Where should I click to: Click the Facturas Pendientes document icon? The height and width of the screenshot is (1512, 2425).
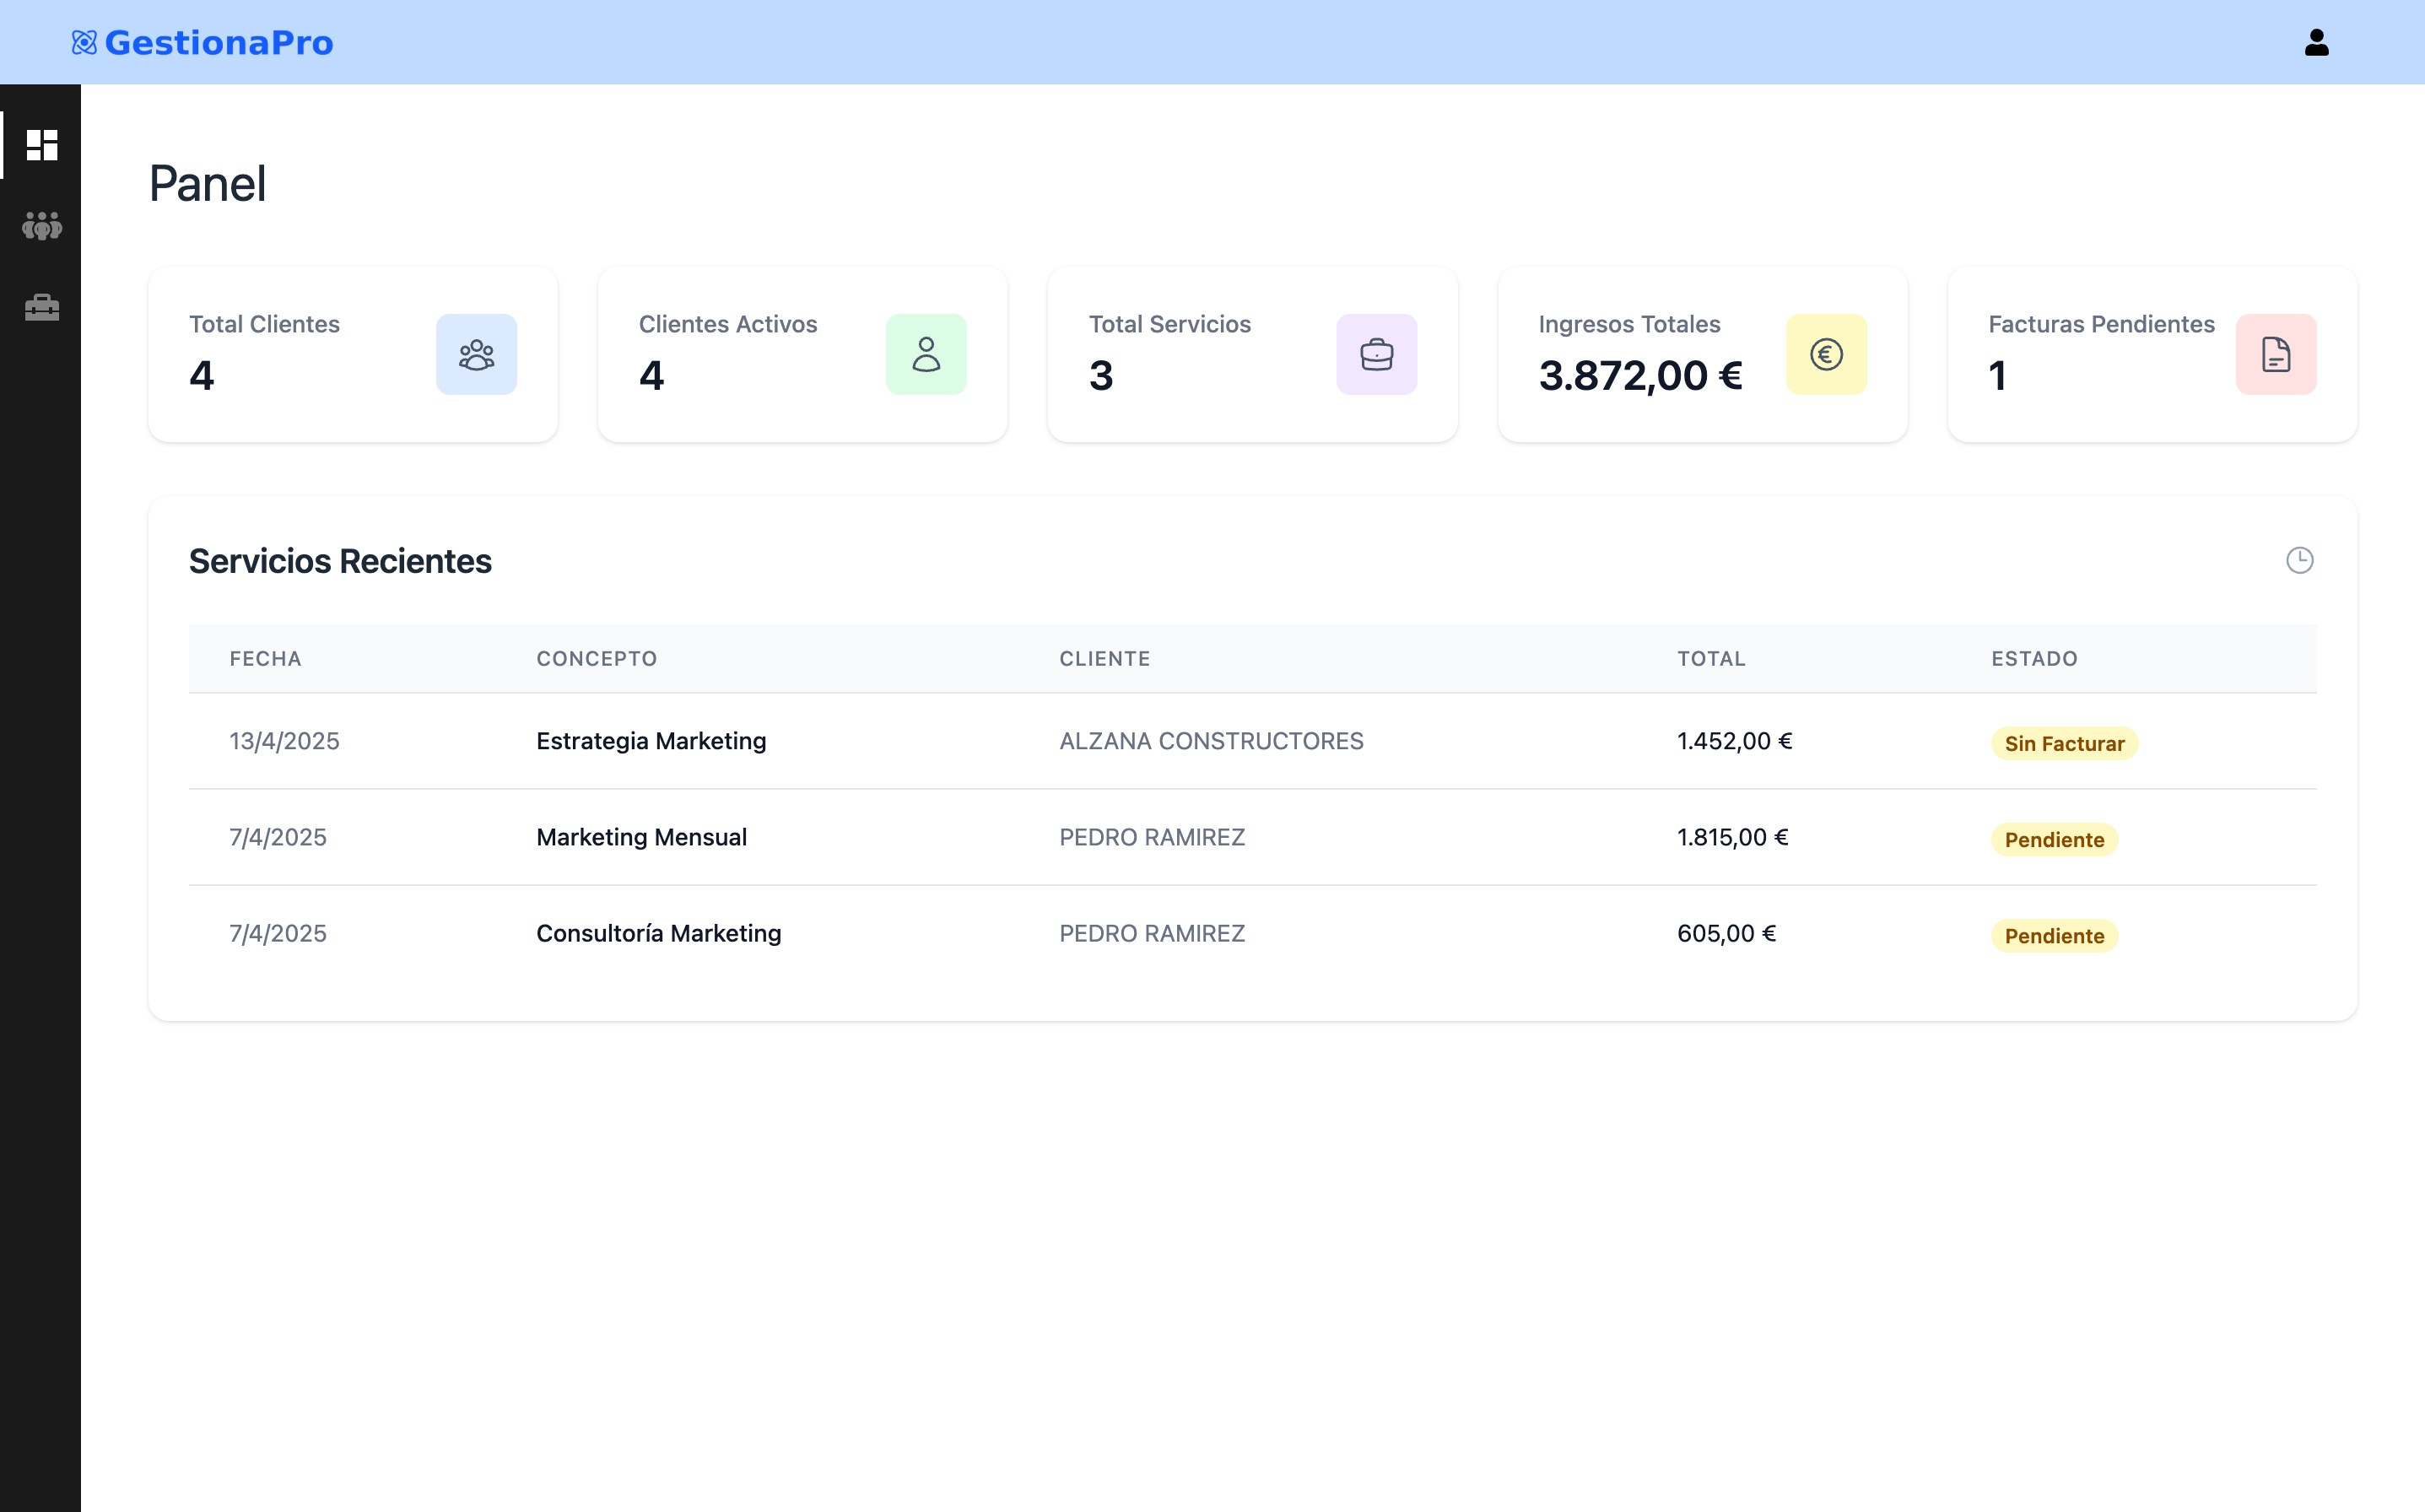[2276, 354]
